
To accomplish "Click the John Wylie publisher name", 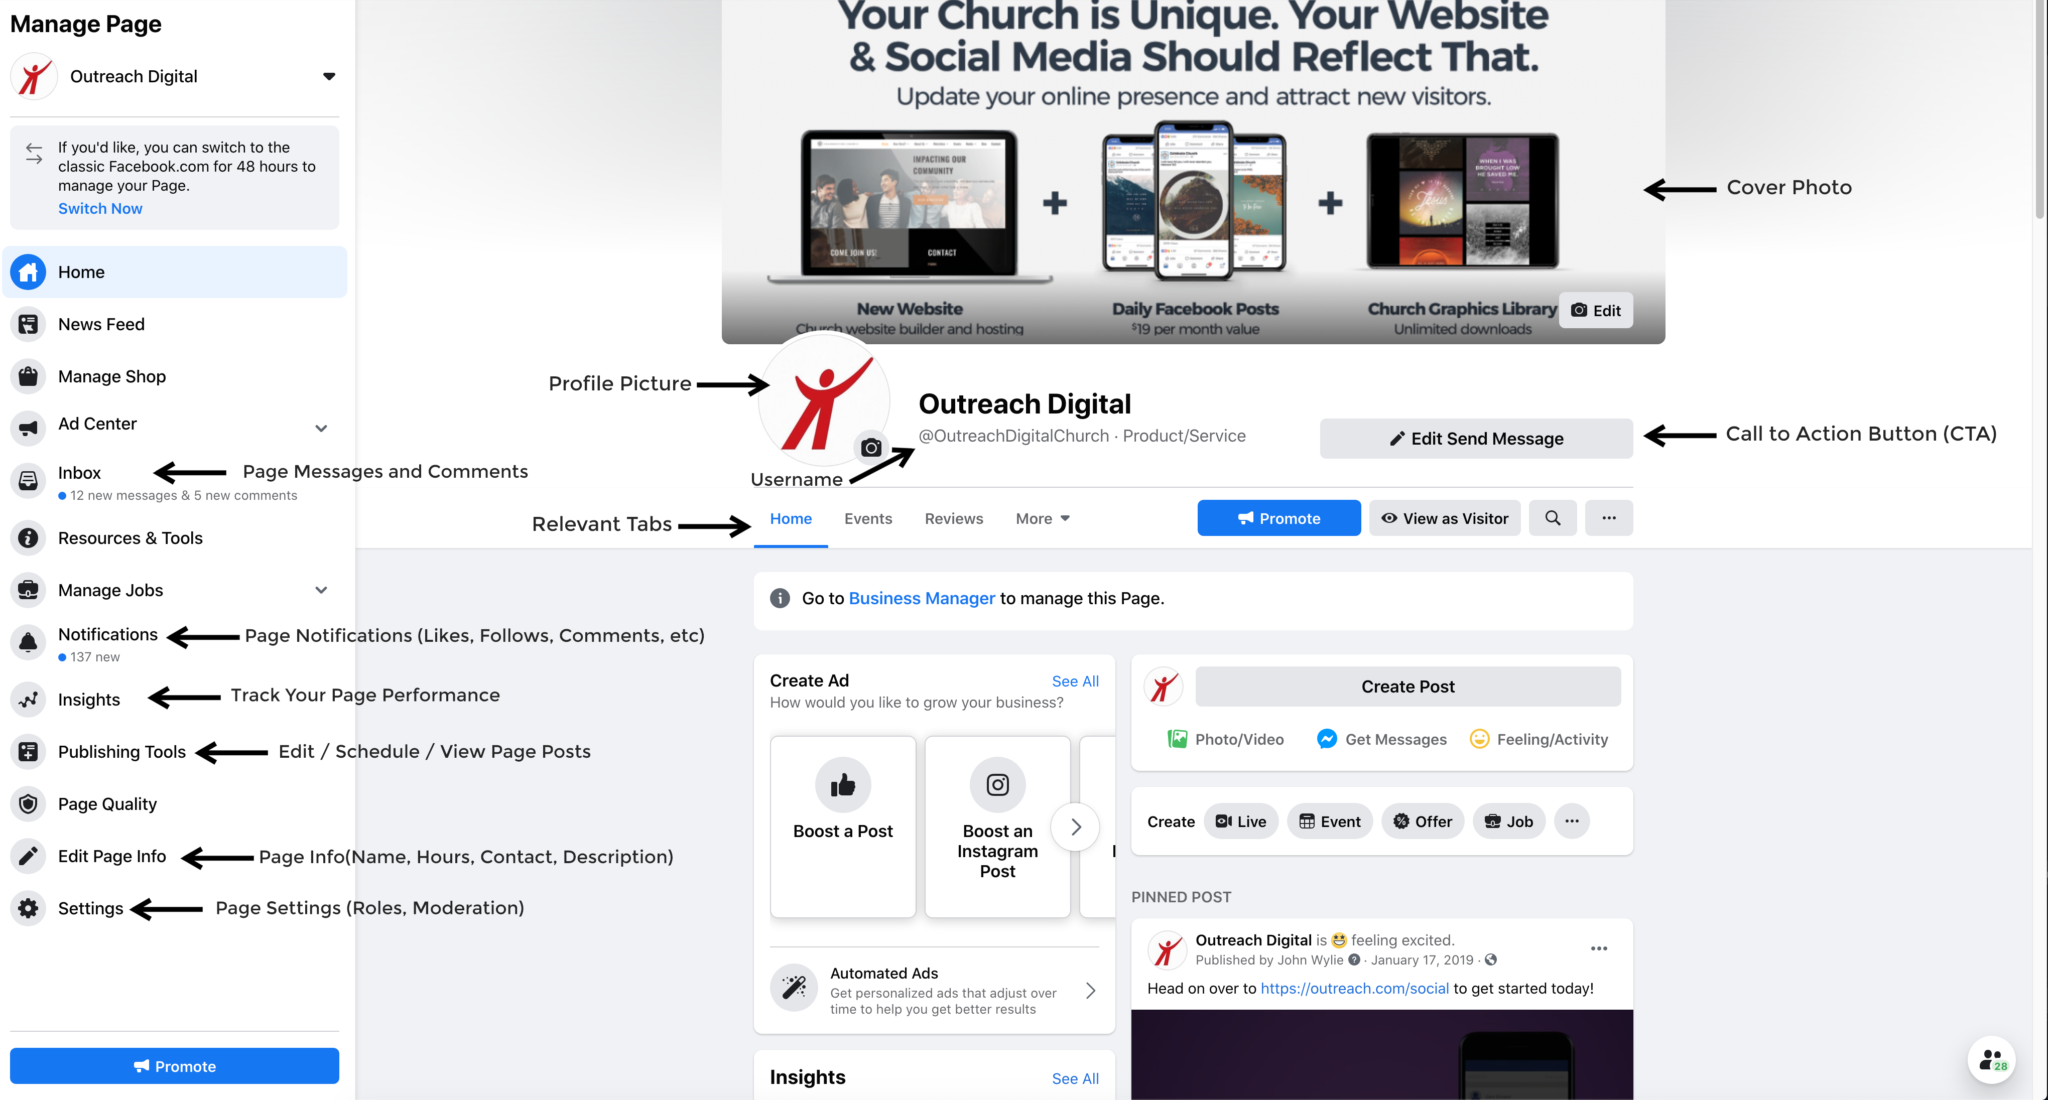I will pos(1310,960).
